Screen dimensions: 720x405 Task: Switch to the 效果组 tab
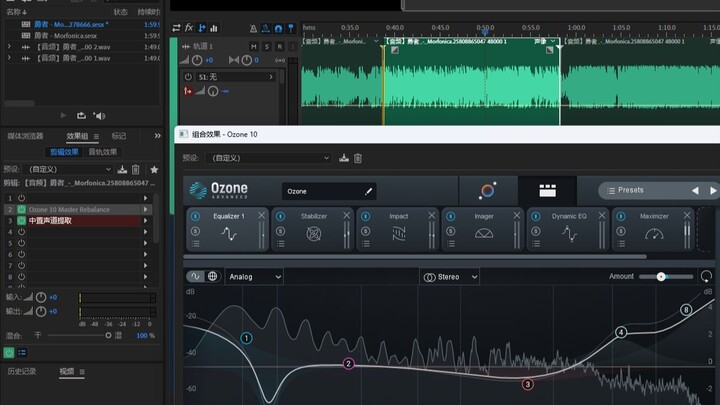tap(77, 136)
